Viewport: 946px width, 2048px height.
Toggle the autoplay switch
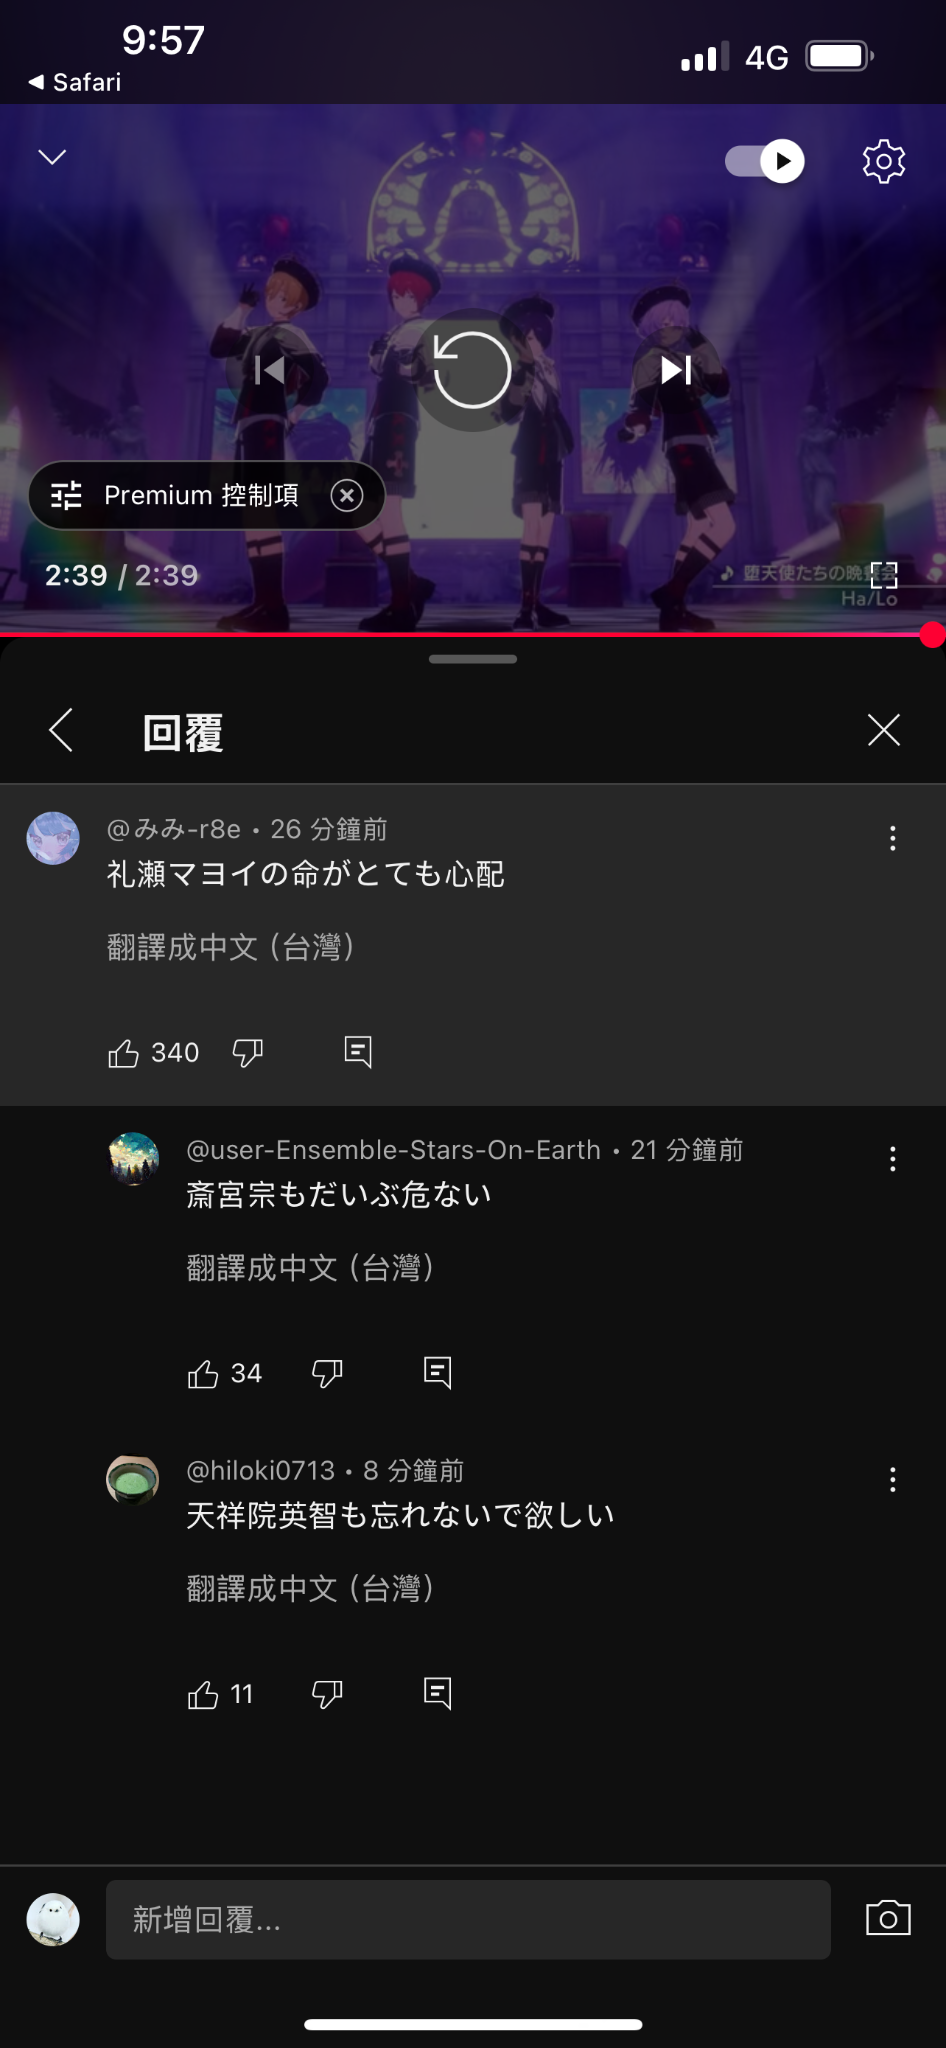[765, 161]
